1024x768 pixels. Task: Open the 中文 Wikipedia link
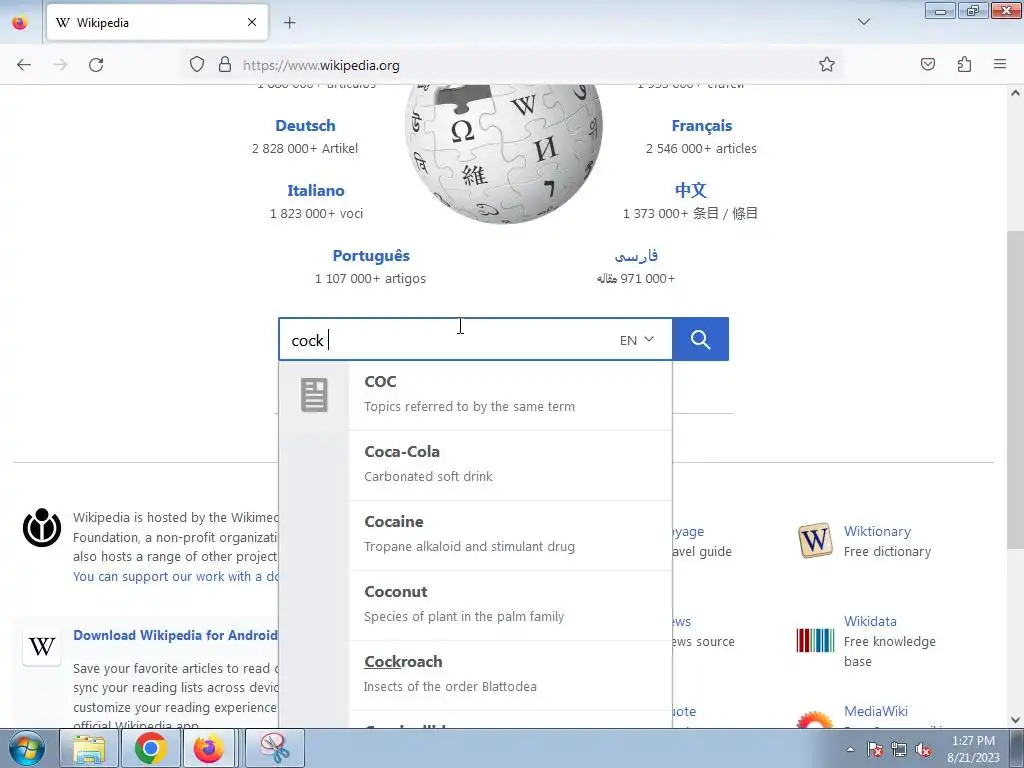coord(690,190)
